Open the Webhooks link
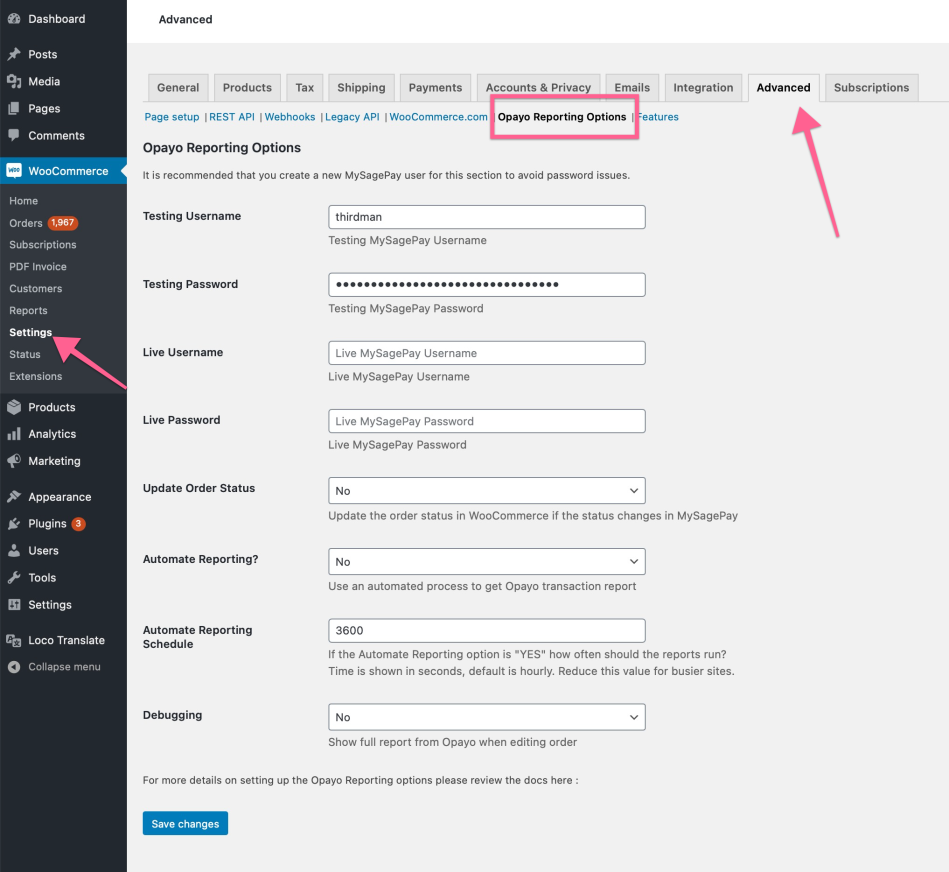 [290, 117]
